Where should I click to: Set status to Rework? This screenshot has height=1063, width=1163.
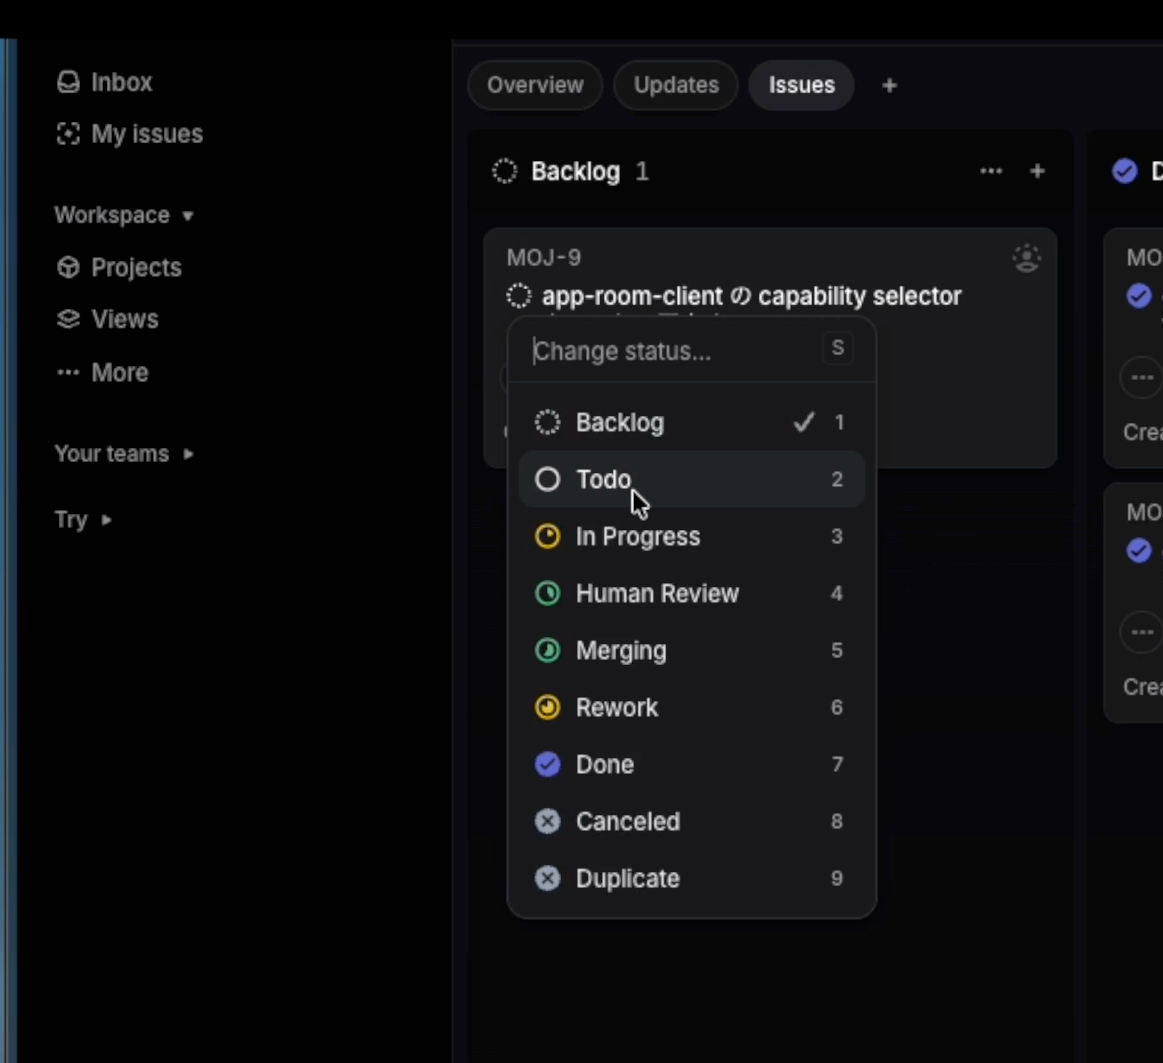tap(691, 708)
